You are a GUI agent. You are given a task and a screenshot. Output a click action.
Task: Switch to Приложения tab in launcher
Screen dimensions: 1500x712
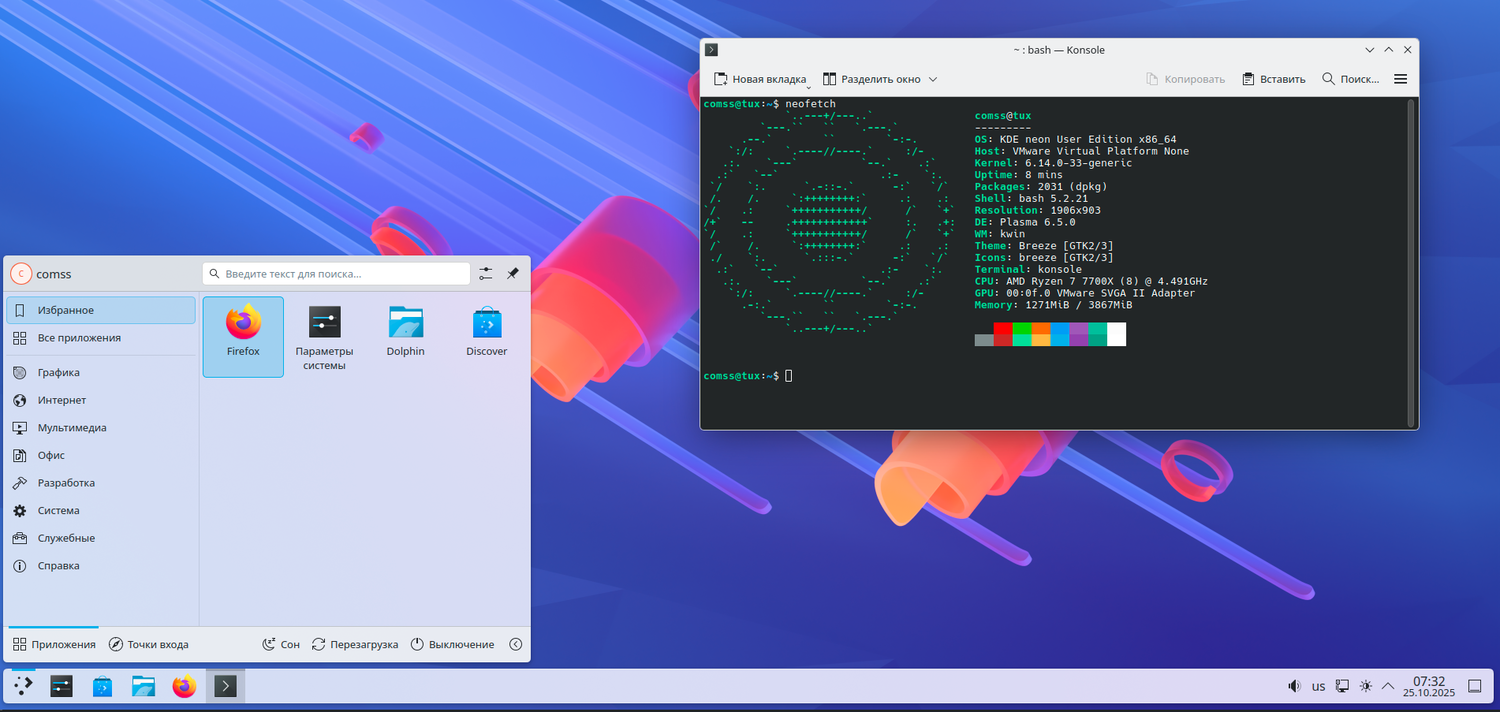pyautogui.click(x=54, y=644)
